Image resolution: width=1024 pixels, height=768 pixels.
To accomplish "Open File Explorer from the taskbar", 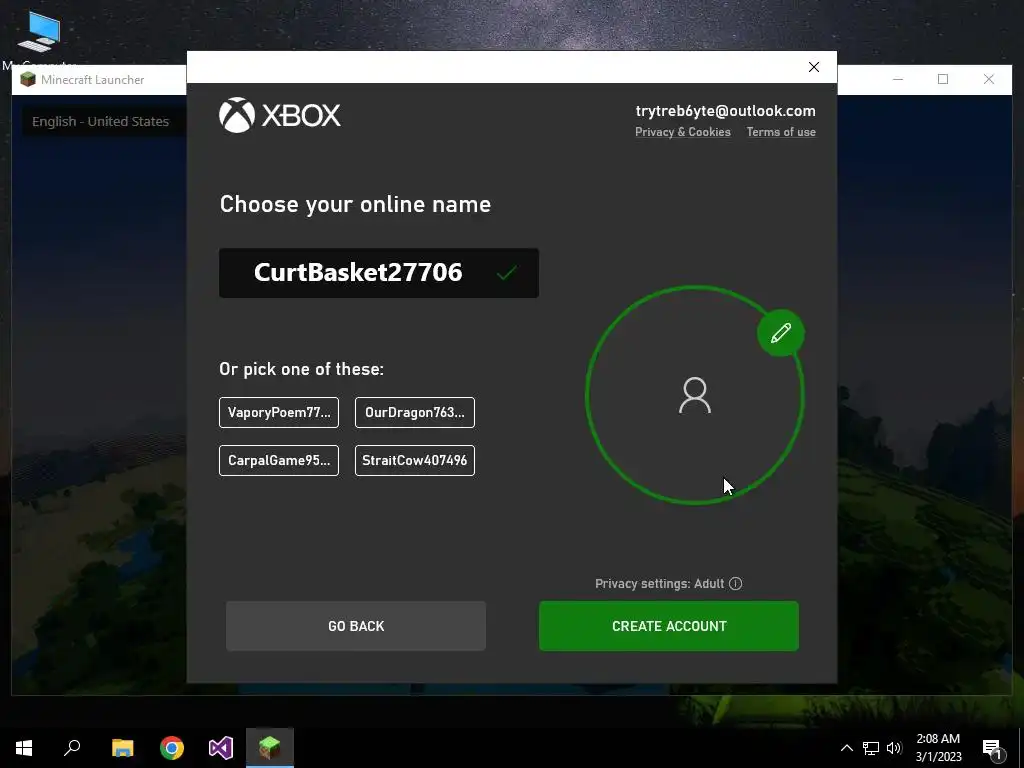I will (122, 748).
